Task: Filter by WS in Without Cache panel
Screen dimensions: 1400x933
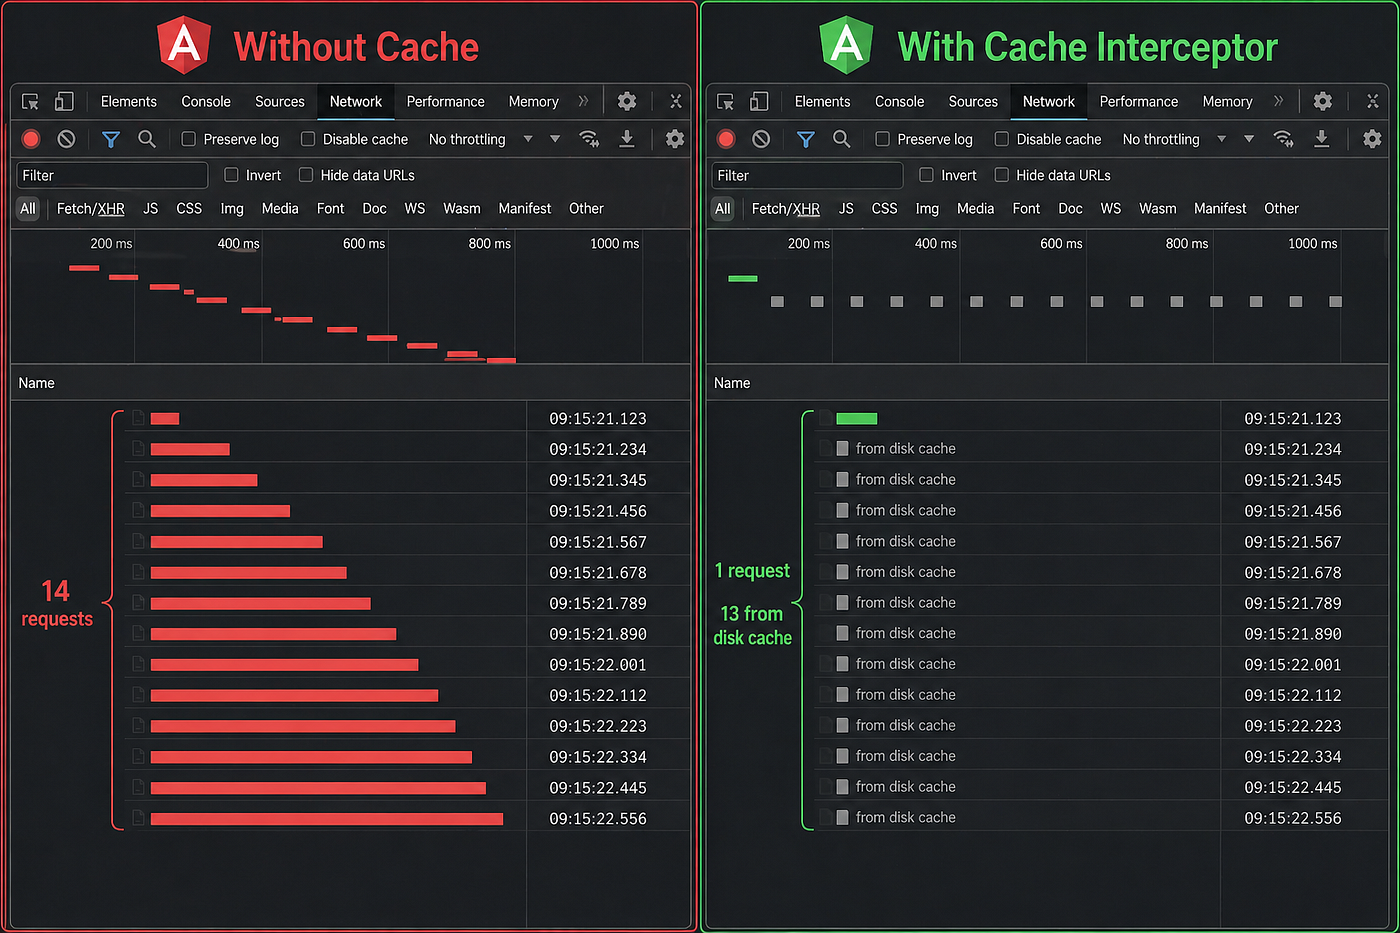Action: (415, 208)
